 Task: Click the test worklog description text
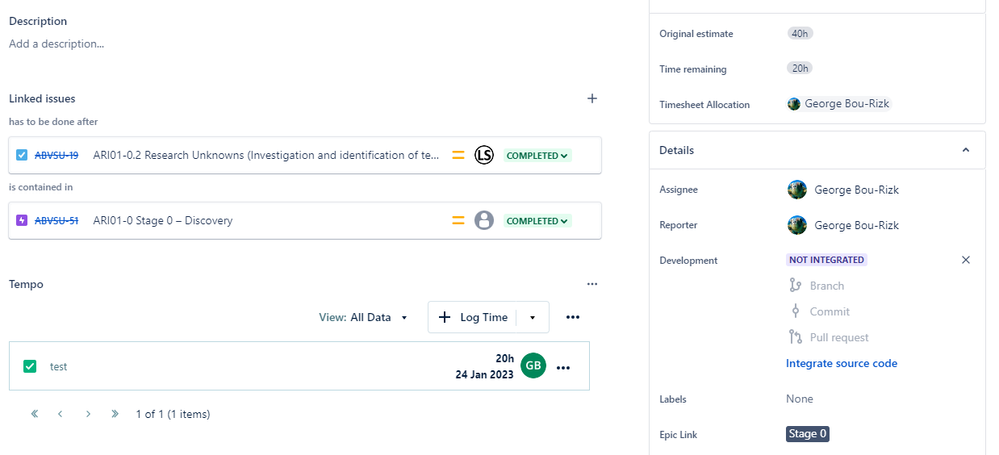click(59, 366)
